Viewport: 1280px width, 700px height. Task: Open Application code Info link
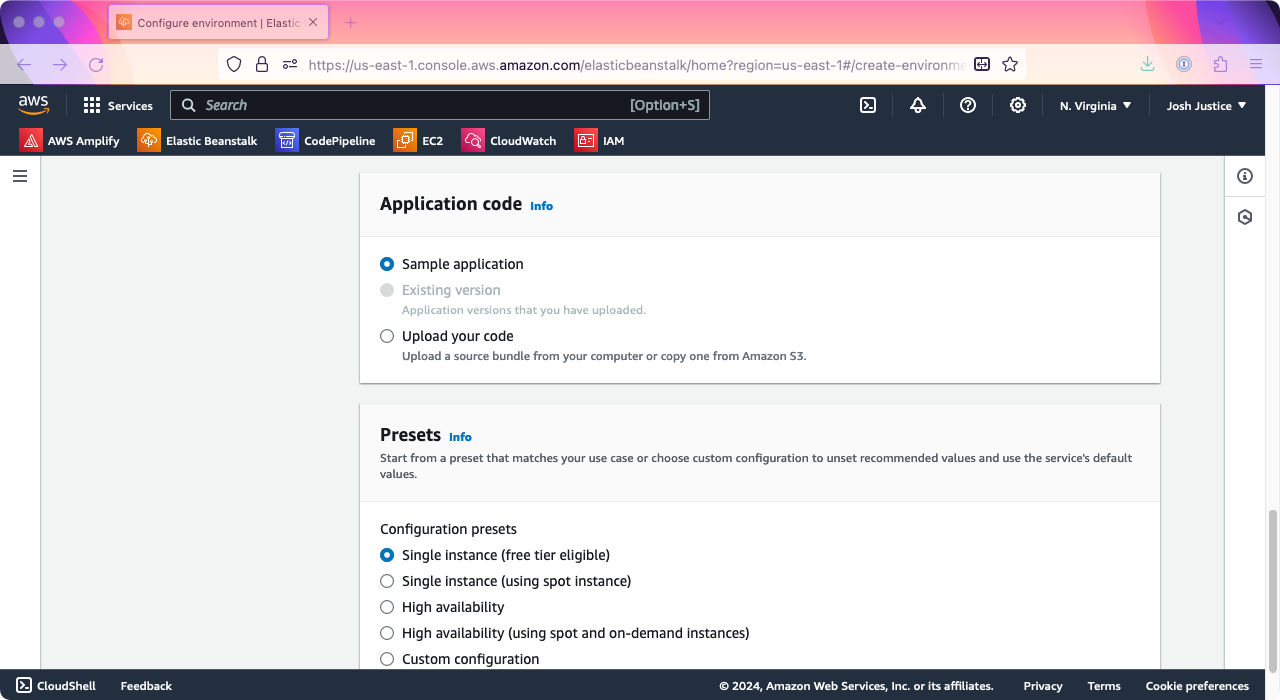(541, 206)
